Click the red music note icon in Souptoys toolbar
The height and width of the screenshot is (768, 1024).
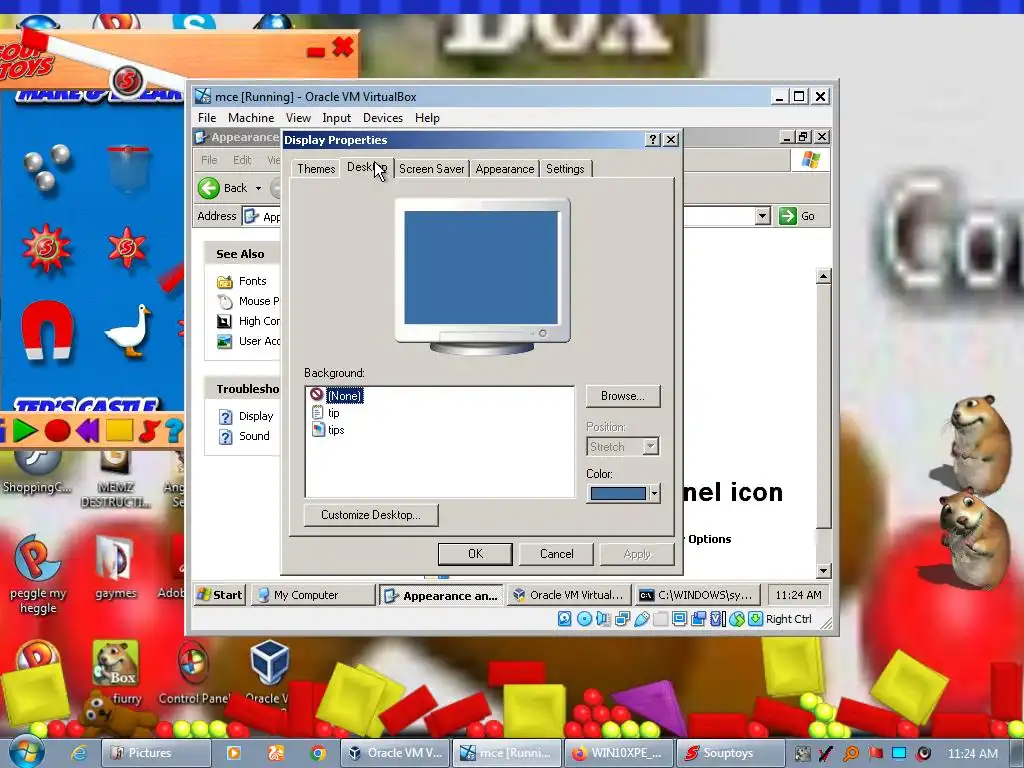(150, 430)
